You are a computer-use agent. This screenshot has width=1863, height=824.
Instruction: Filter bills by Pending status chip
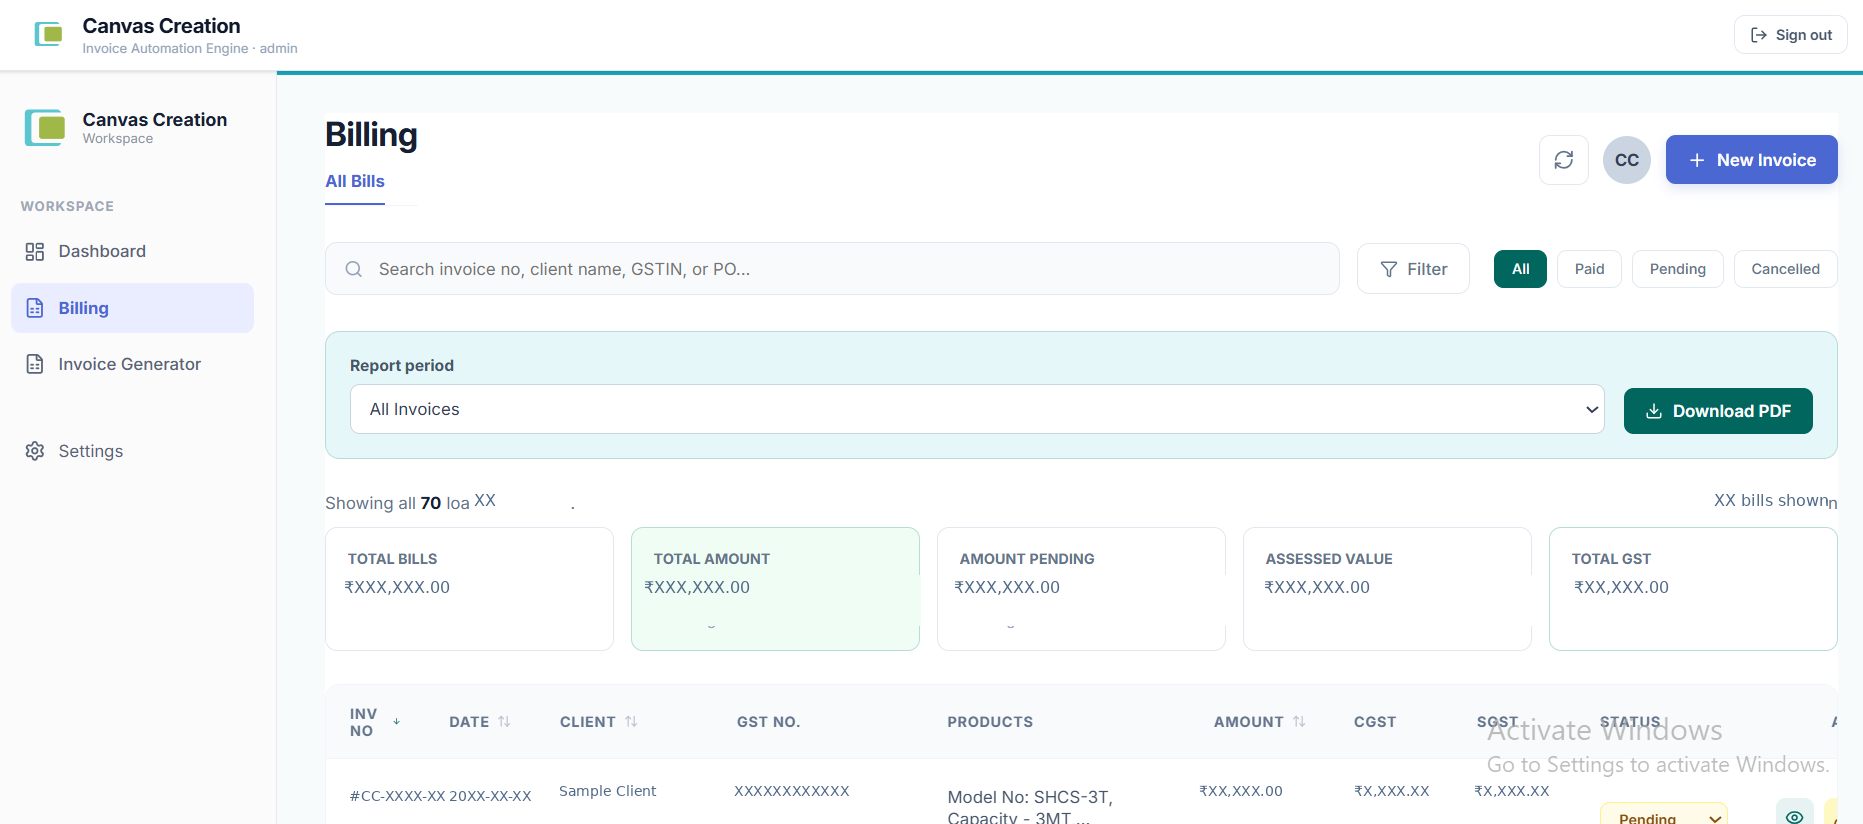1677,269
